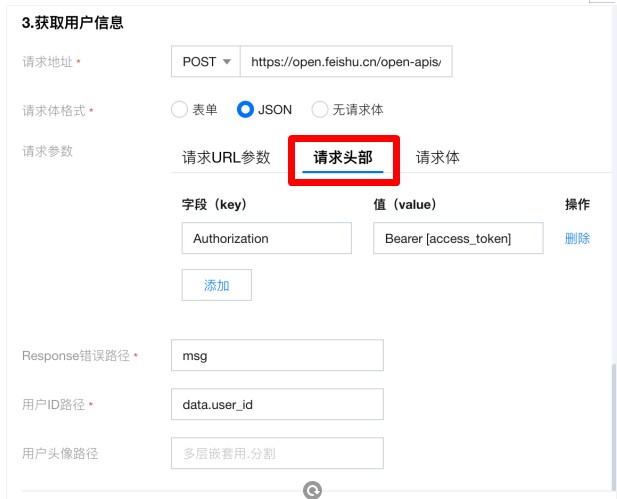617x499 pixels.
Task: Click the Authorization key input field
Action: 266,238
